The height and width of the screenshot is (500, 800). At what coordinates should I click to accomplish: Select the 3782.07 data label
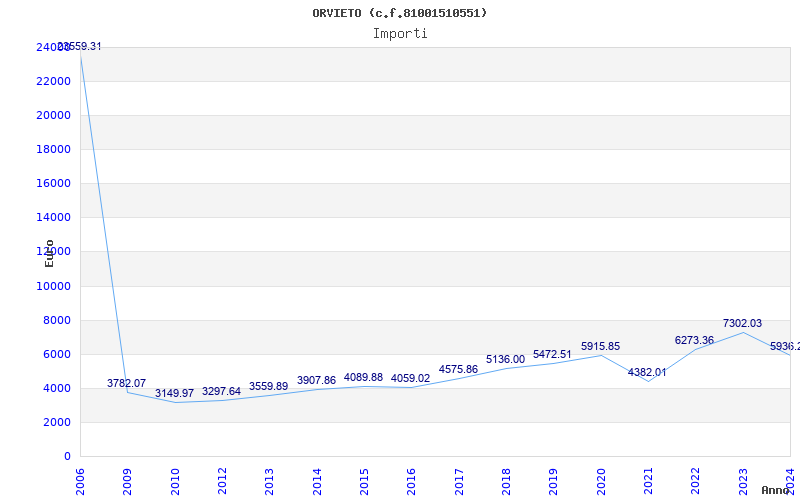click(127, 383)
